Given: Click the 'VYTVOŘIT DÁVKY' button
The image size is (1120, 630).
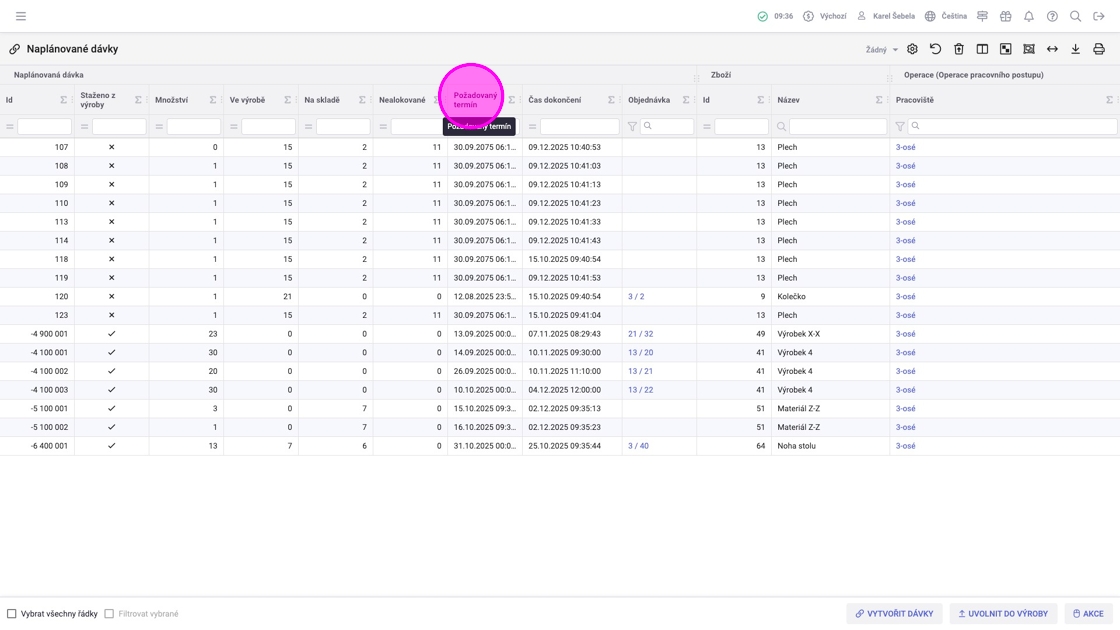Looking at the screenshot, I should tap(893, 614).
